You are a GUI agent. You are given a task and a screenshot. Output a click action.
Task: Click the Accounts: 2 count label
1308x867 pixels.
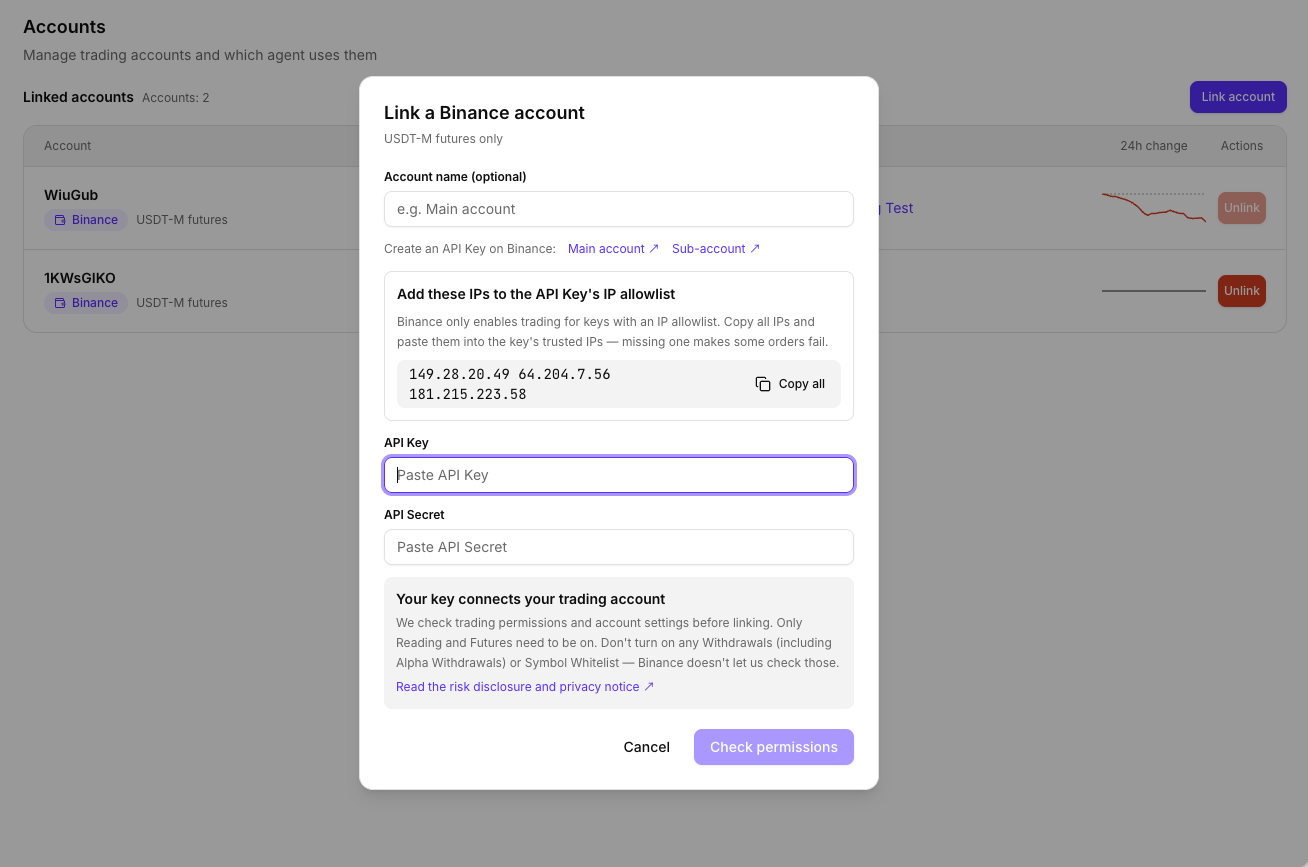pyautogui.click(x=176, y=98)
